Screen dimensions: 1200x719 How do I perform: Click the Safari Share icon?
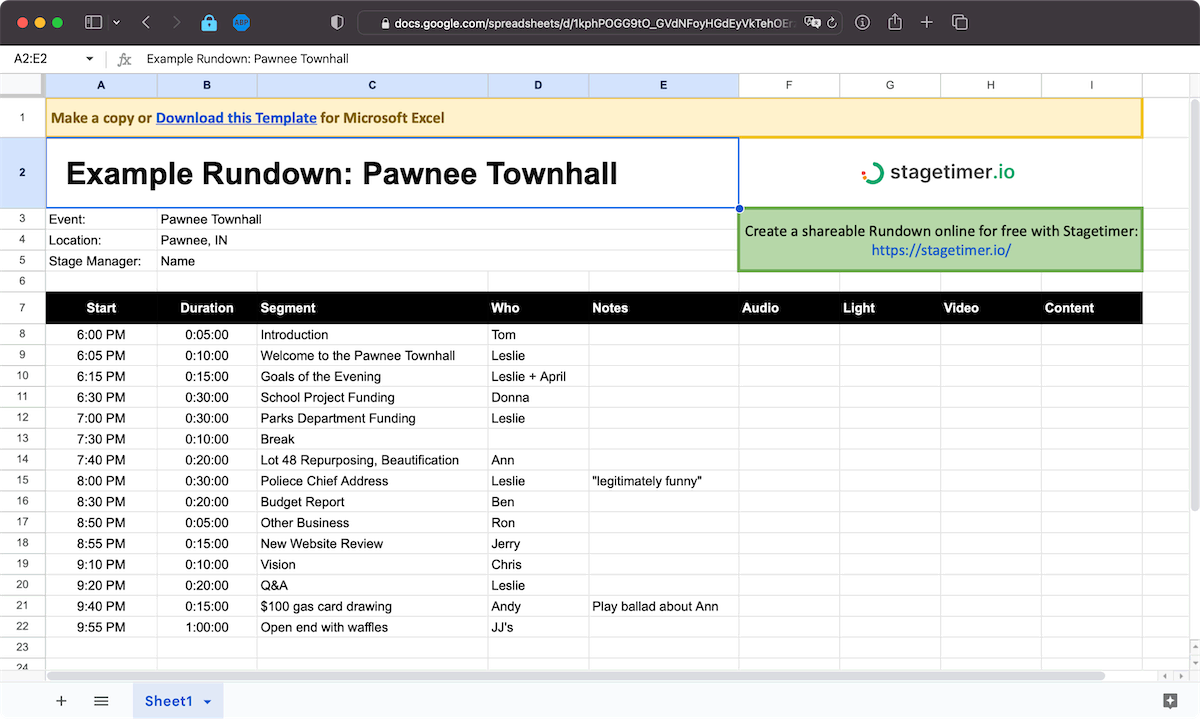click(895, 22)
